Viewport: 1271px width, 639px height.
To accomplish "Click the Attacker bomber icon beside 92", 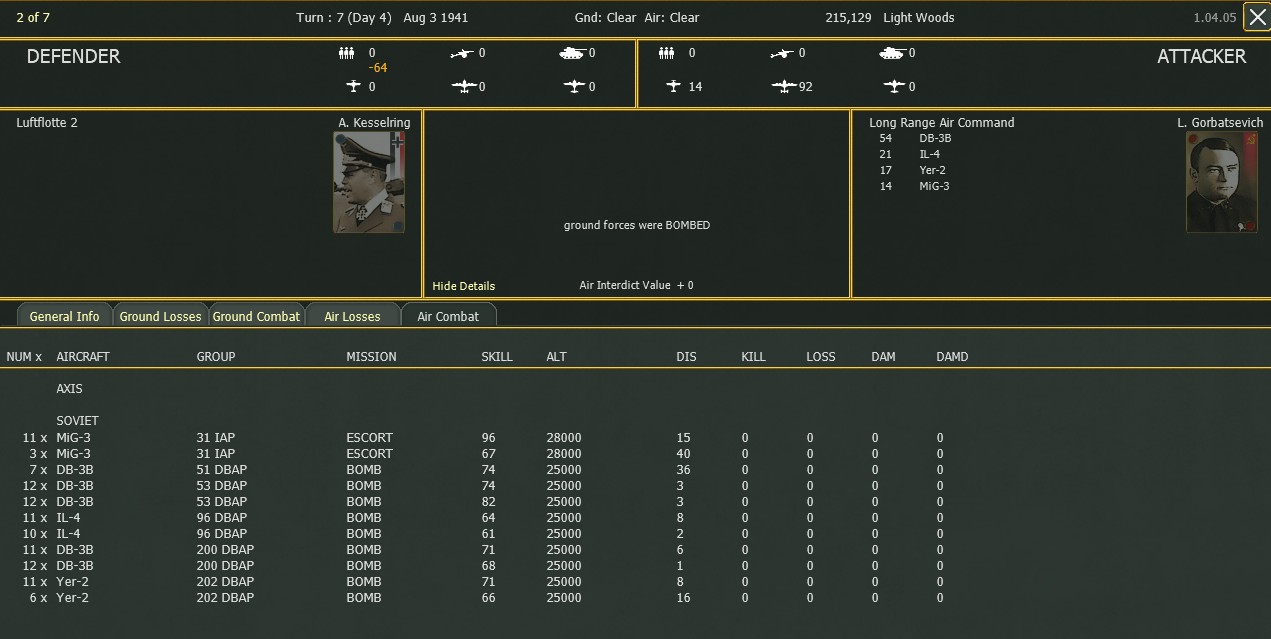I will 784,87.
